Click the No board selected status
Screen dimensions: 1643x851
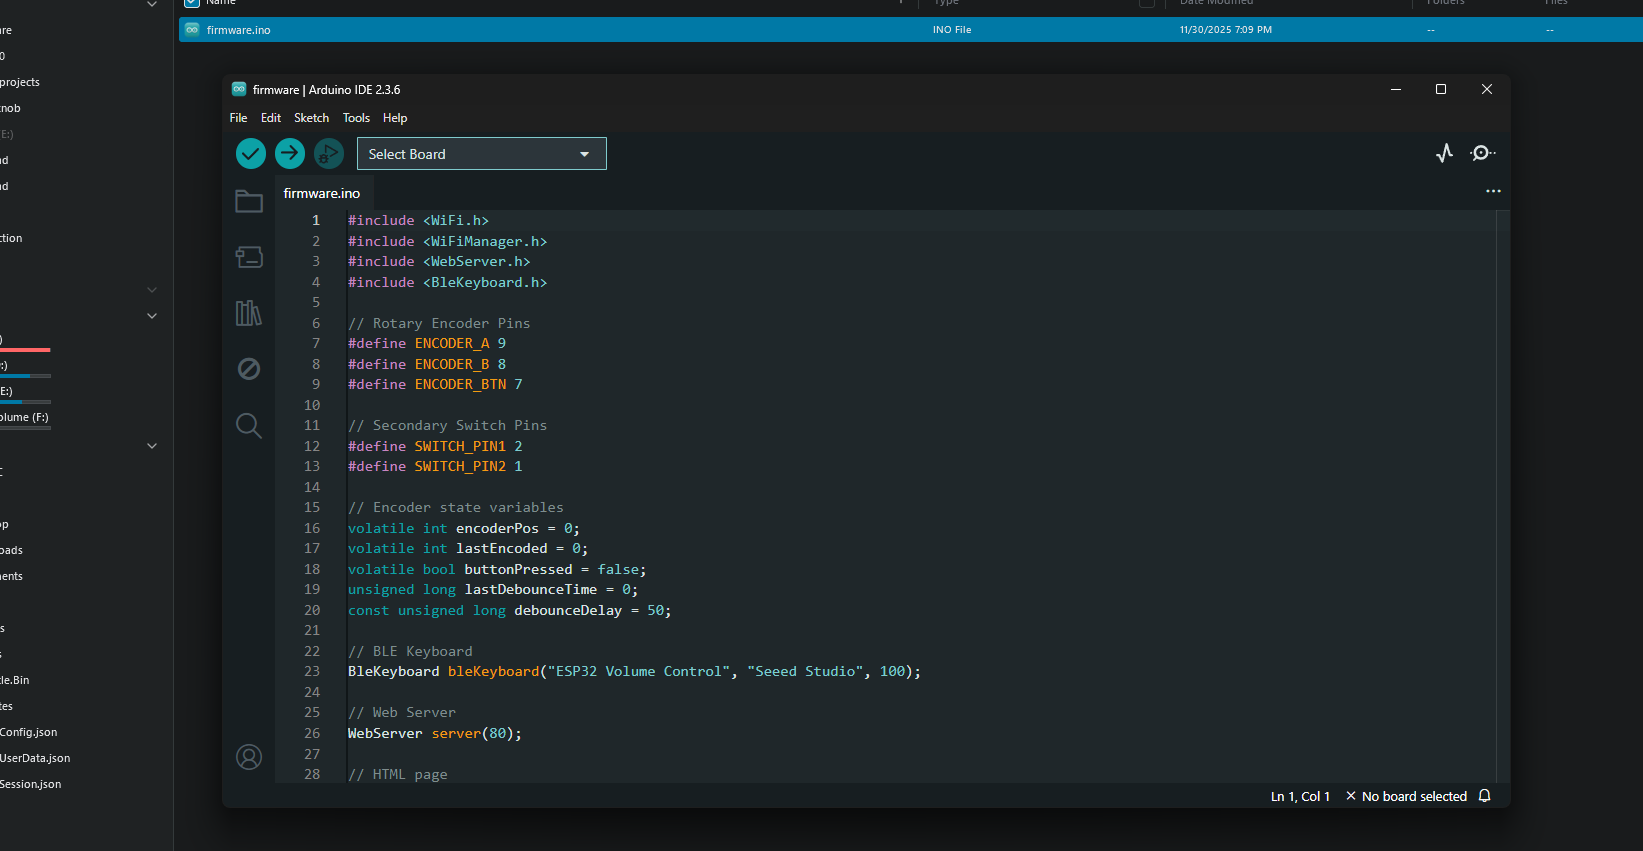1406,796
